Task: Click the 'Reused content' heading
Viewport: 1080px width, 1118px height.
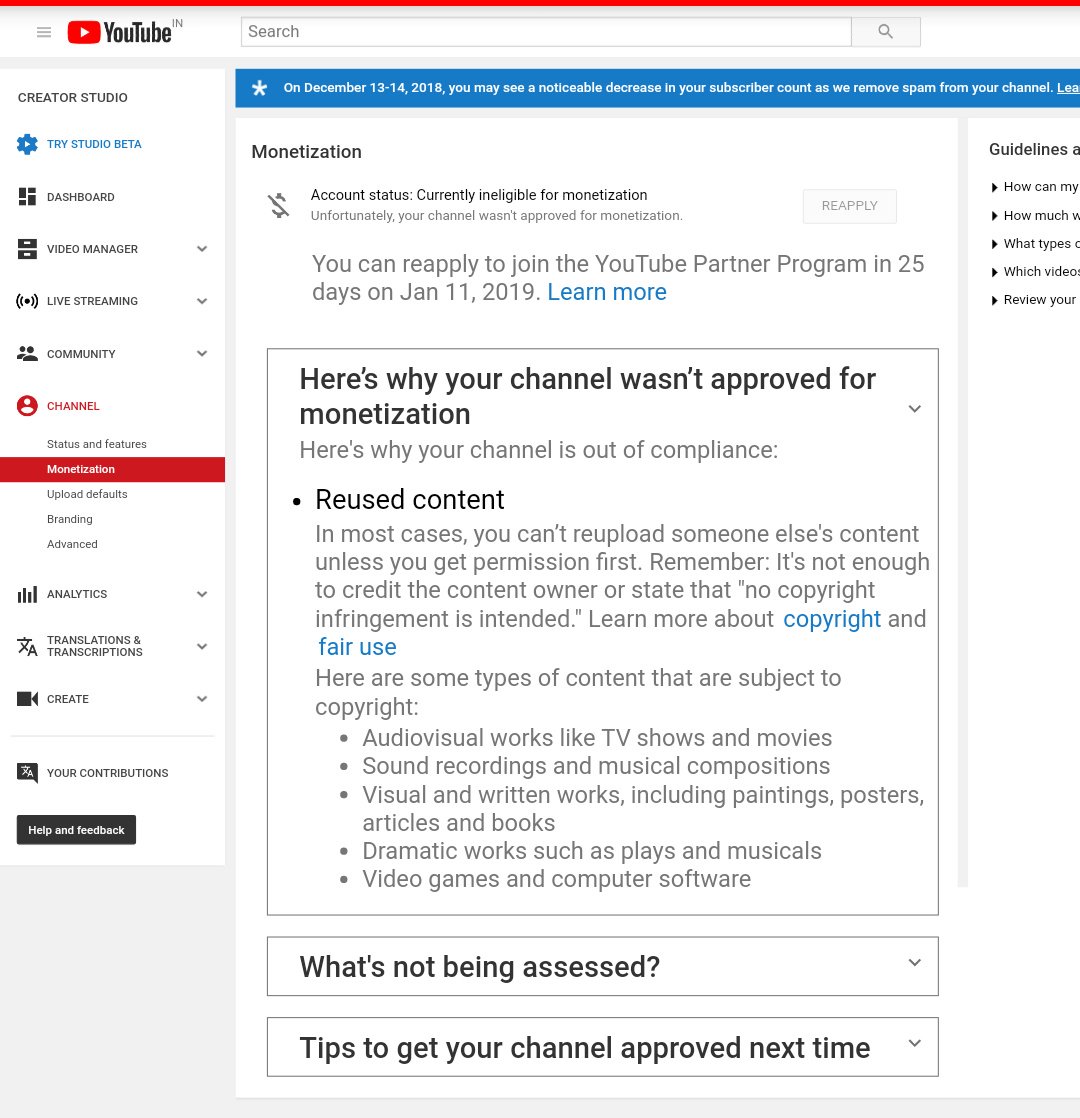Action: [x=410, y=500]
